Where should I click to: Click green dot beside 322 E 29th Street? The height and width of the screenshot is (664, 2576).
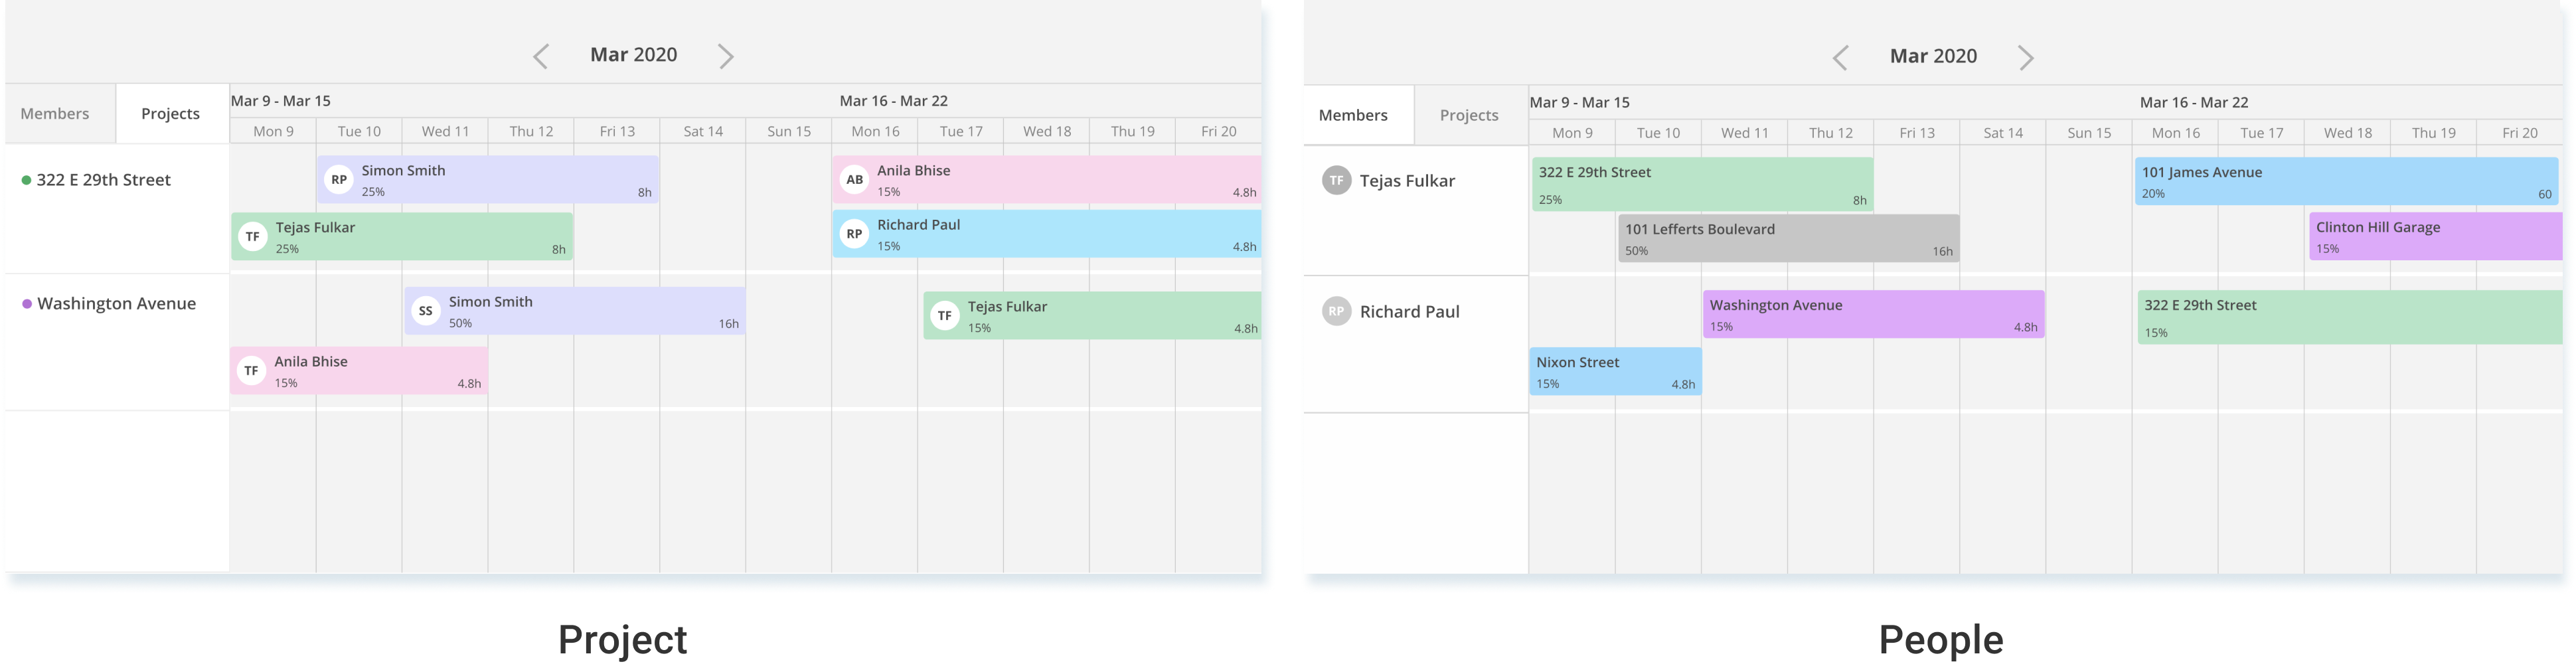[x=26, y=181]
